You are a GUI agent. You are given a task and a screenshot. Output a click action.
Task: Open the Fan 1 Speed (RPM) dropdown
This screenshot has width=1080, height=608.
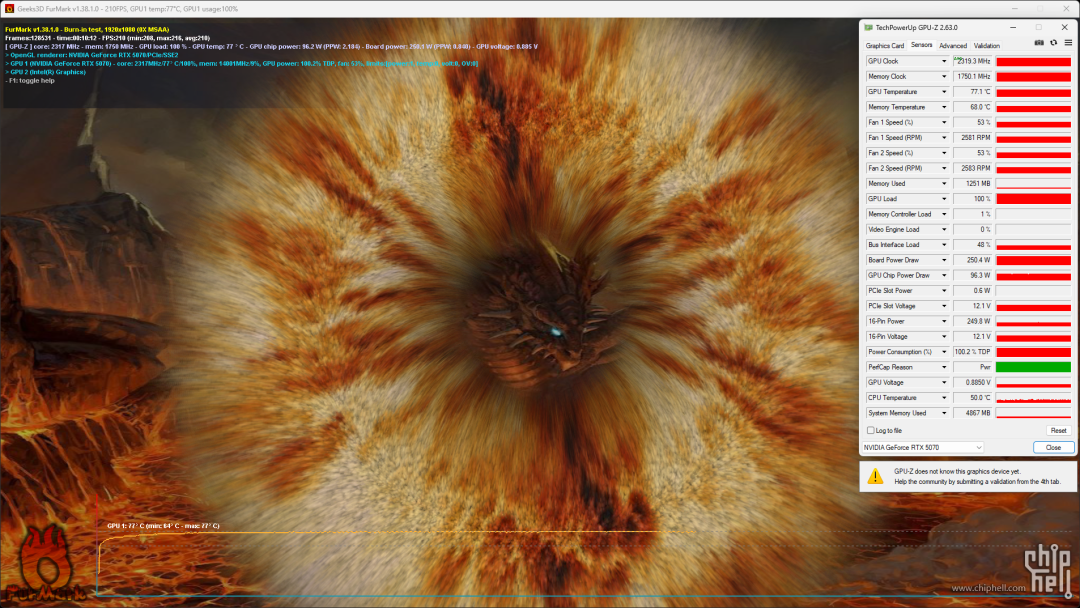click(944, 138)
